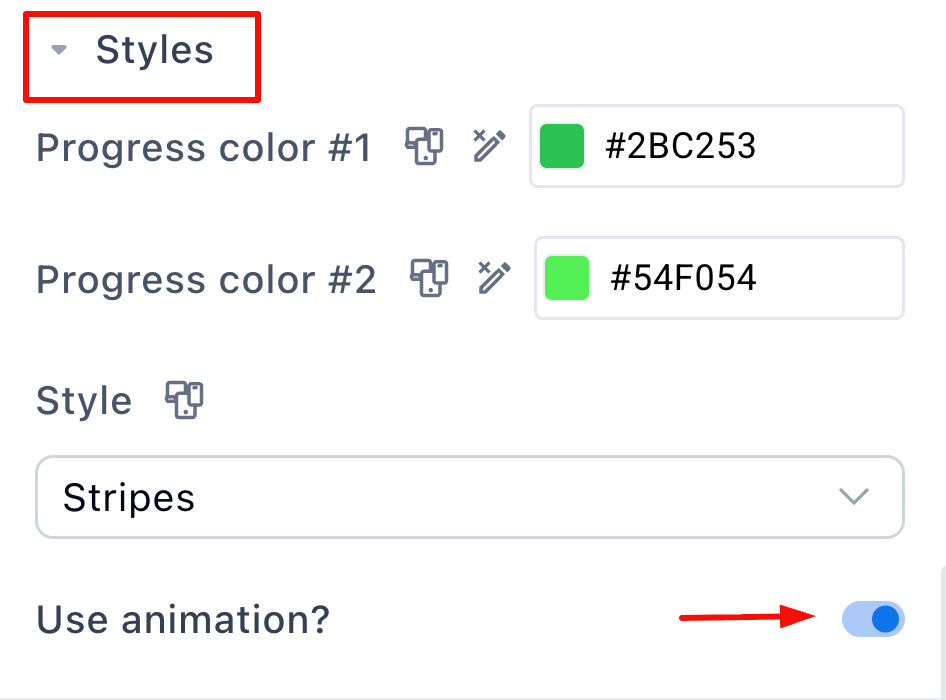This screenshot has height=700, width=946.
Task: Click dynamic data wand icon for Progress color #1
Action: tap(489, 145)
